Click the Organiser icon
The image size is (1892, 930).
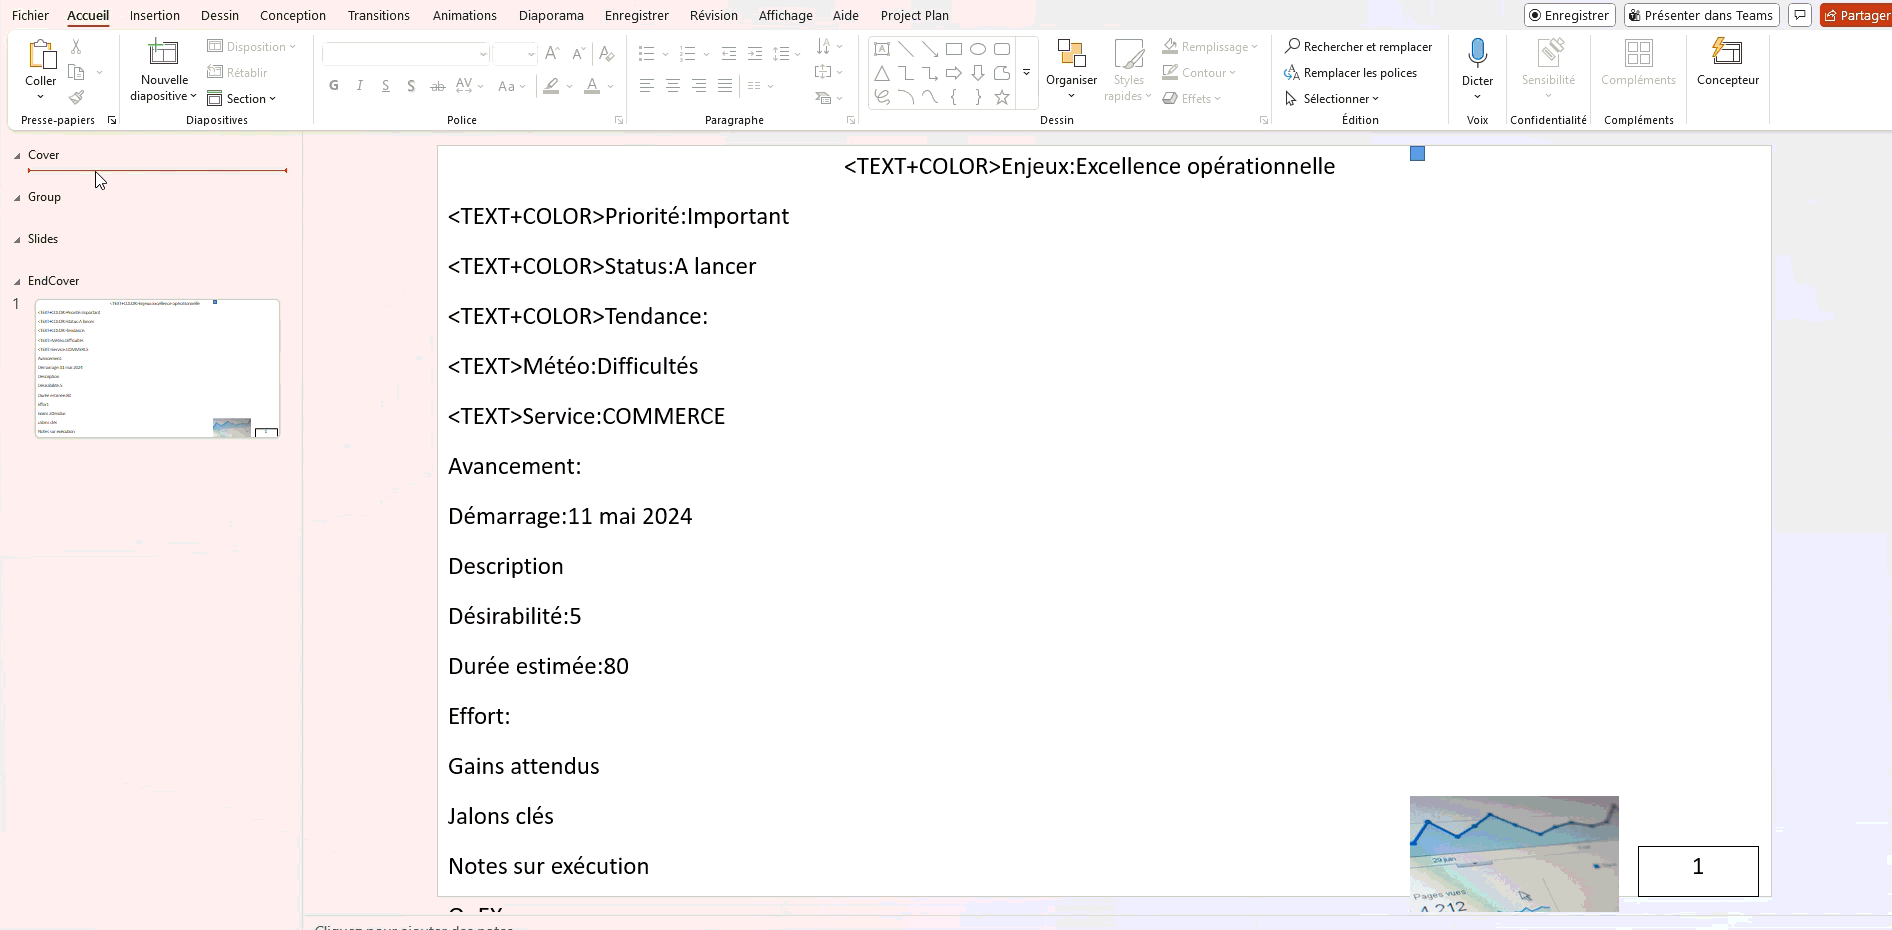(x=1071, y=55)
